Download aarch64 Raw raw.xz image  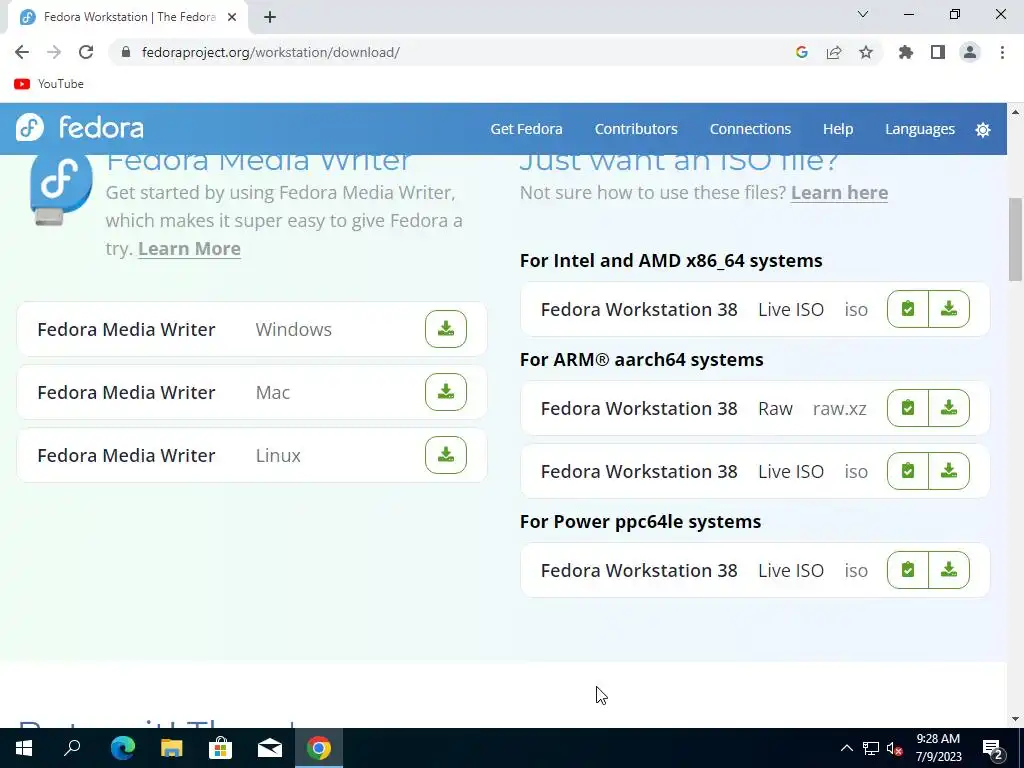tap(949, 408)
